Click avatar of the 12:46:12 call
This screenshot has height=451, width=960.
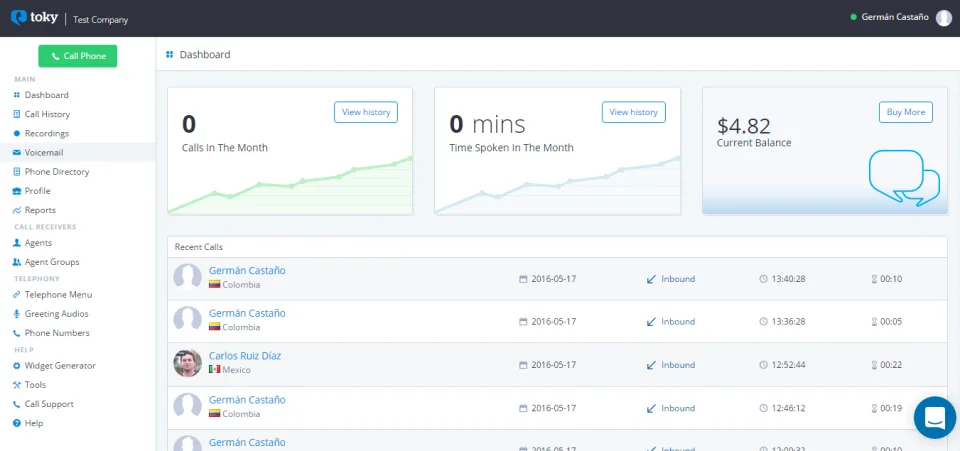pos(187,407)
